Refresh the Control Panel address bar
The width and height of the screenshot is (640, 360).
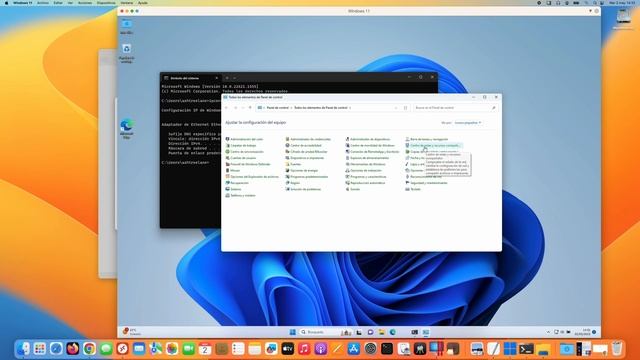[x=405, y=108]
